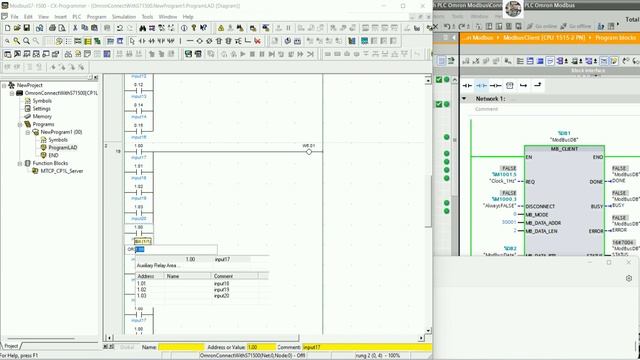Screen dimensions: 640x360
Task: Click the W0.01 output coil
Action: point(309,152)
